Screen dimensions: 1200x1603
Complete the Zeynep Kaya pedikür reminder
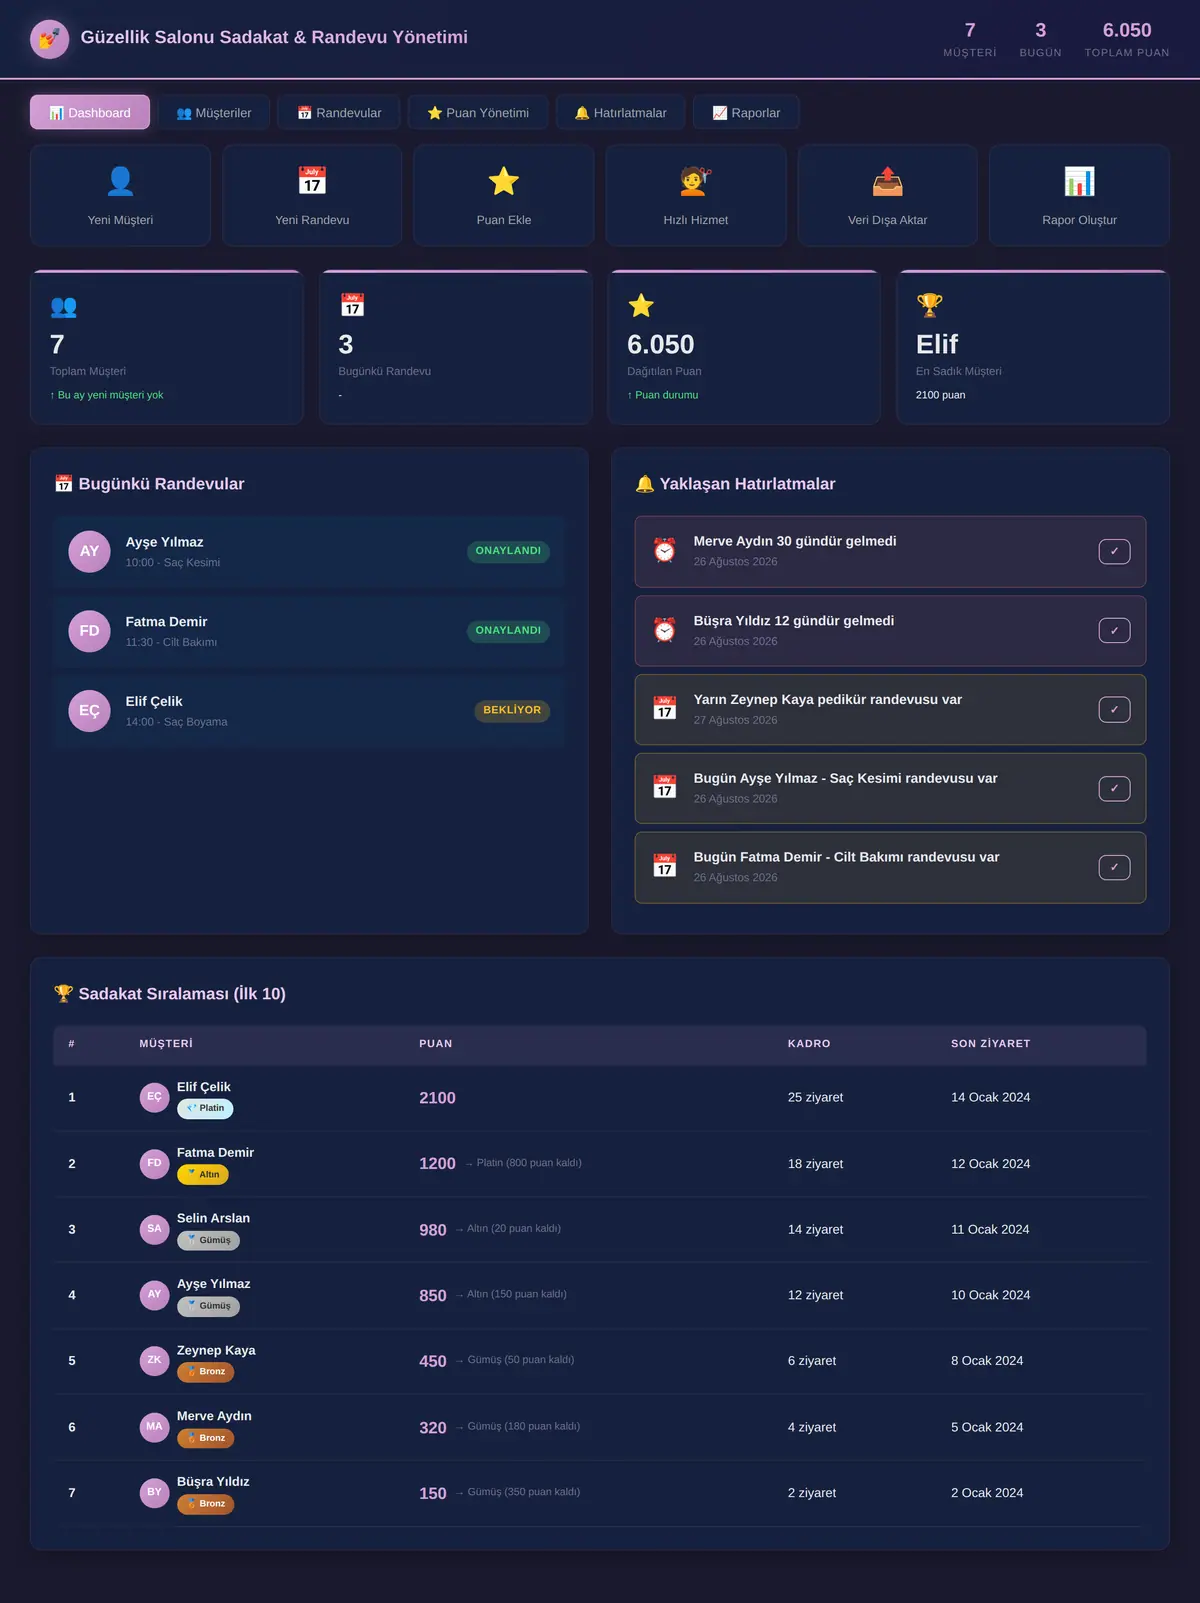(x=1114, y=709)
